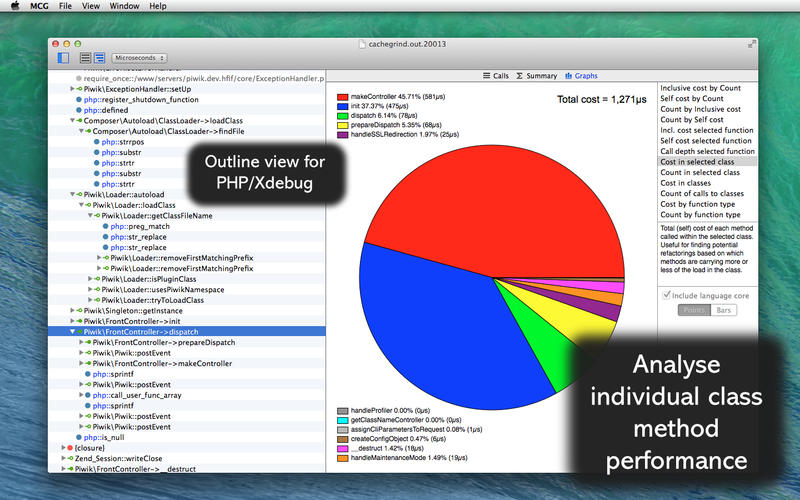800x500 pixels.
Task: Open the File menu
Action: click(x=65, y=6)
